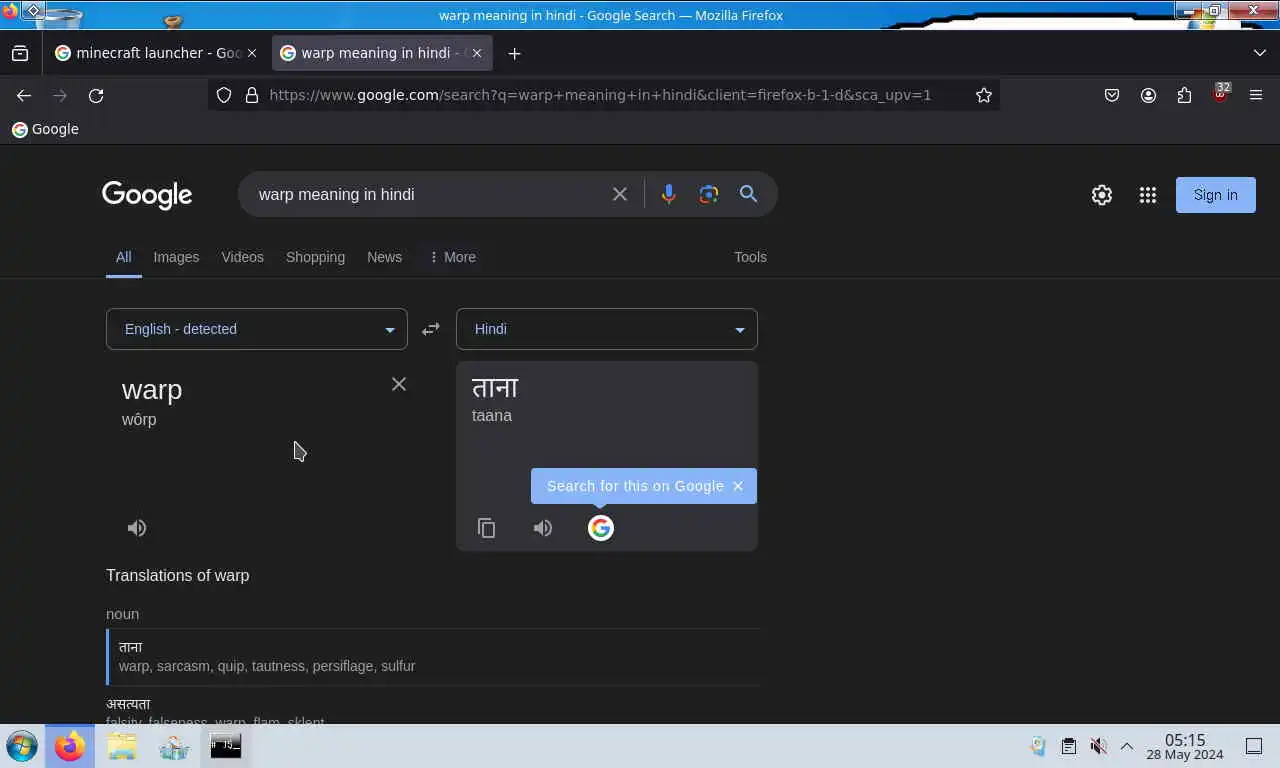This screenshot has height=768, width=1280.
Task: Switch to News results
Action: 384,257
